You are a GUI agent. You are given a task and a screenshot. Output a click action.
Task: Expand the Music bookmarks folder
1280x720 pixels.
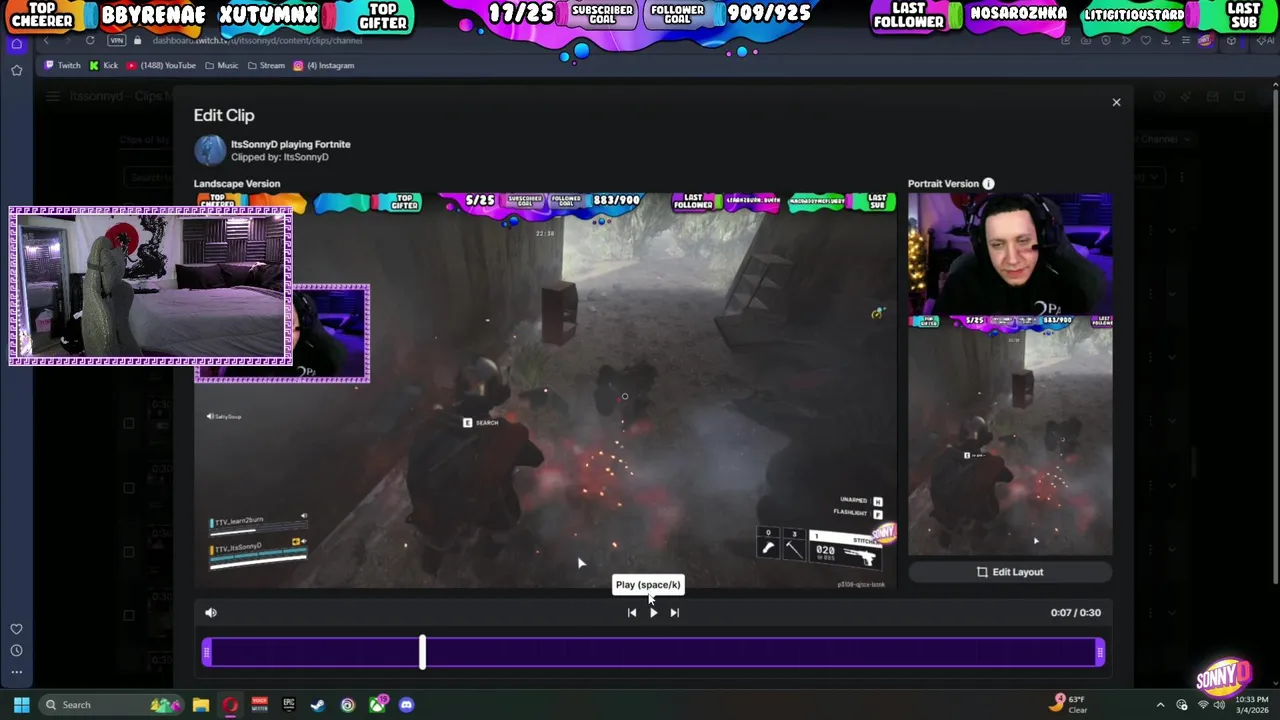221,65
